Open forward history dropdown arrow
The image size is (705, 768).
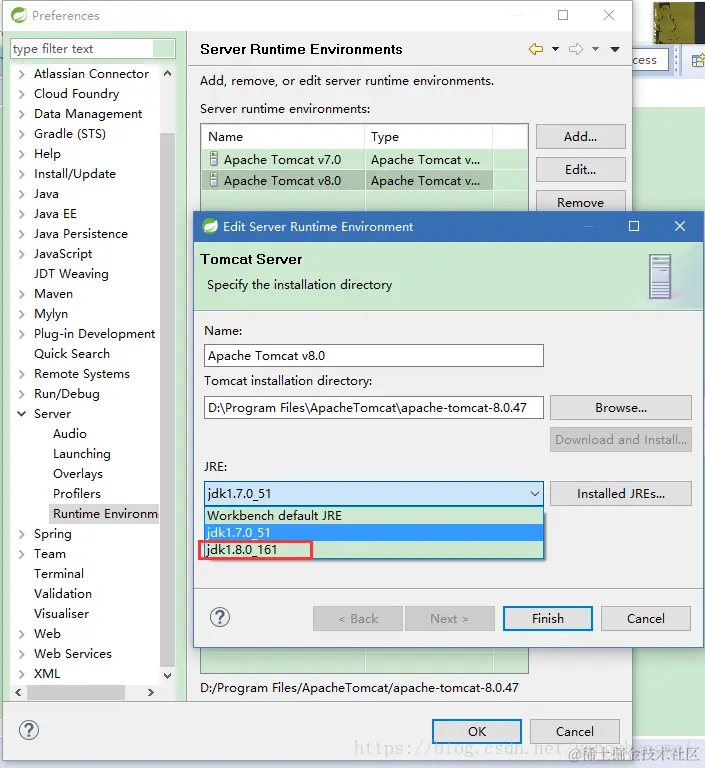tap(595, 49)
